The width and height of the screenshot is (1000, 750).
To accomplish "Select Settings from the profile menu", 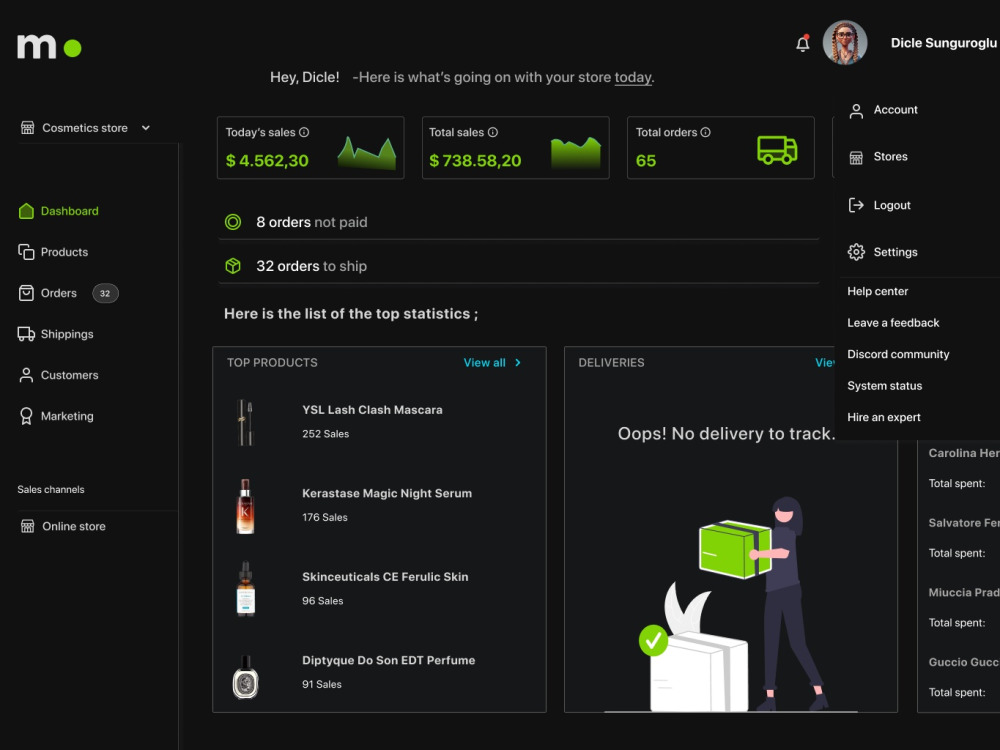I will tap(895, 252).
